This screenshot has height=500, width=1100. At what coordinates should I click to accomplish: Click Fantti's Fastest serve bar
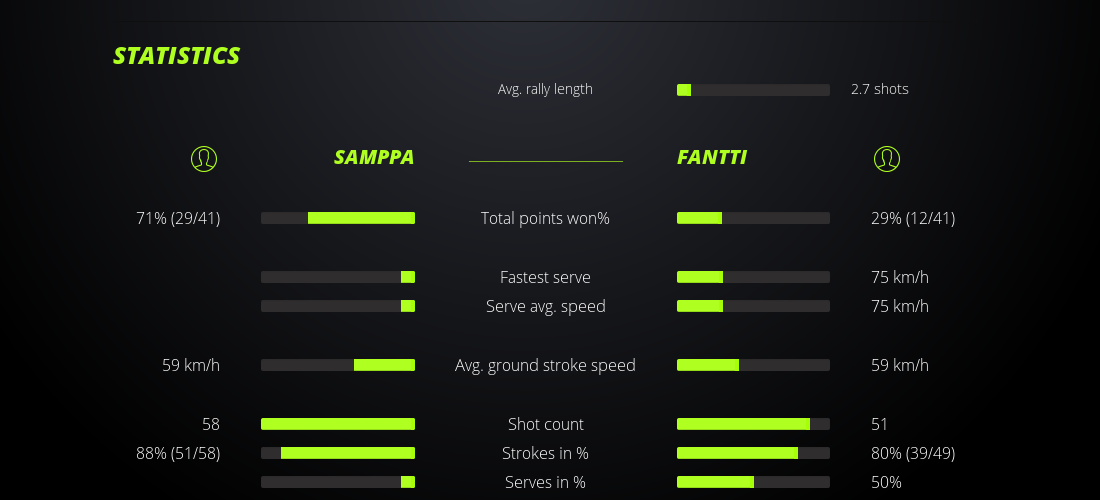[753, 277]
